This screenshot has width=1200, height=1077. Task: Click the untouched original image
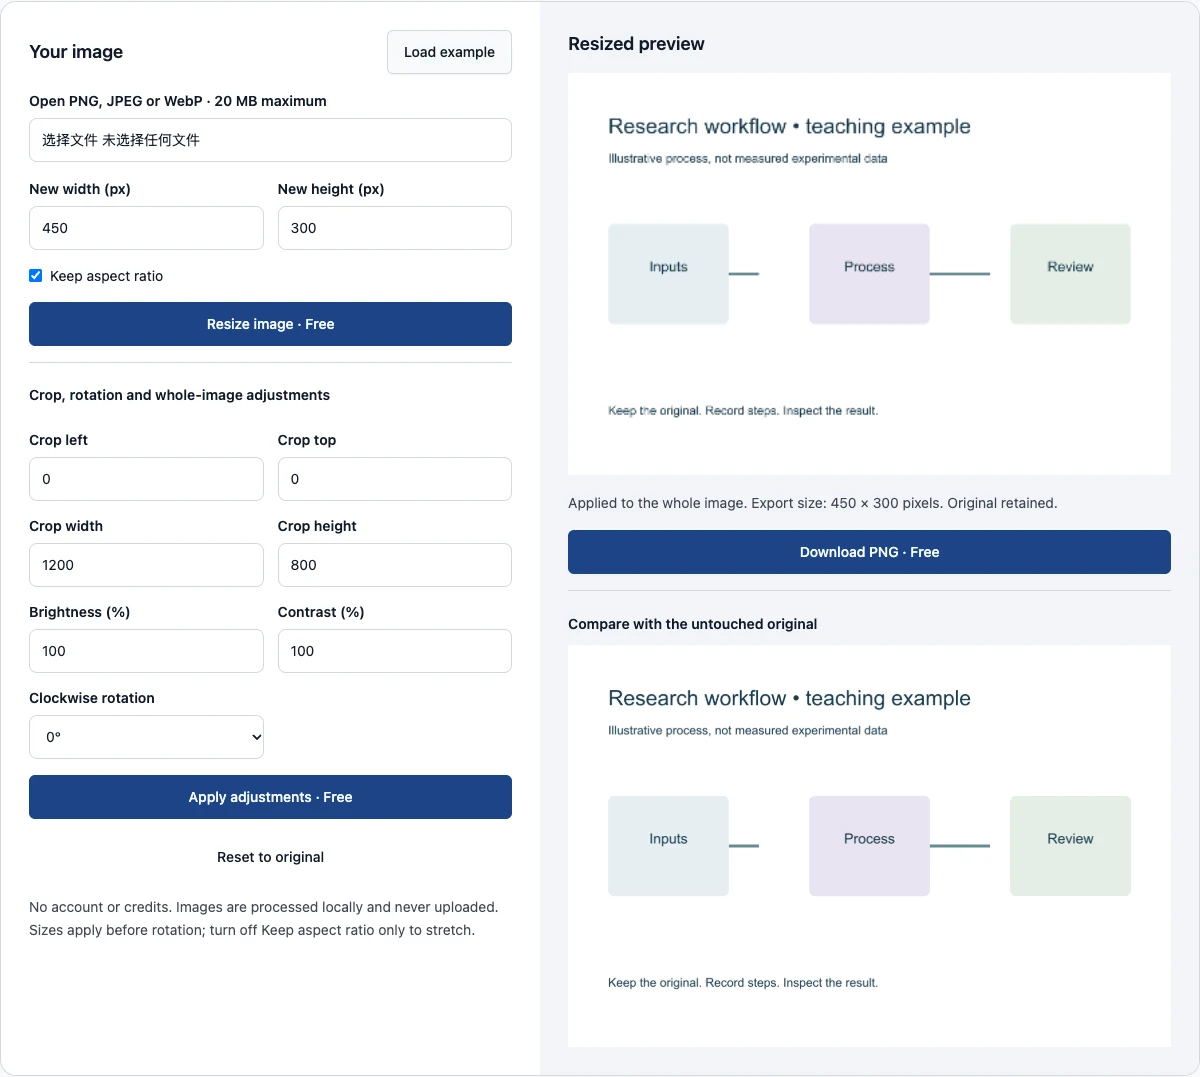[x=869, y=846]
